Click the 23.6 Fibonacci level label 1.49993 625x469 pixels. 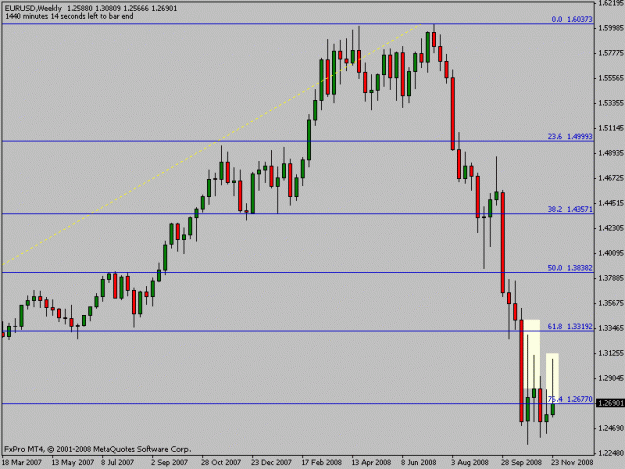570,137
